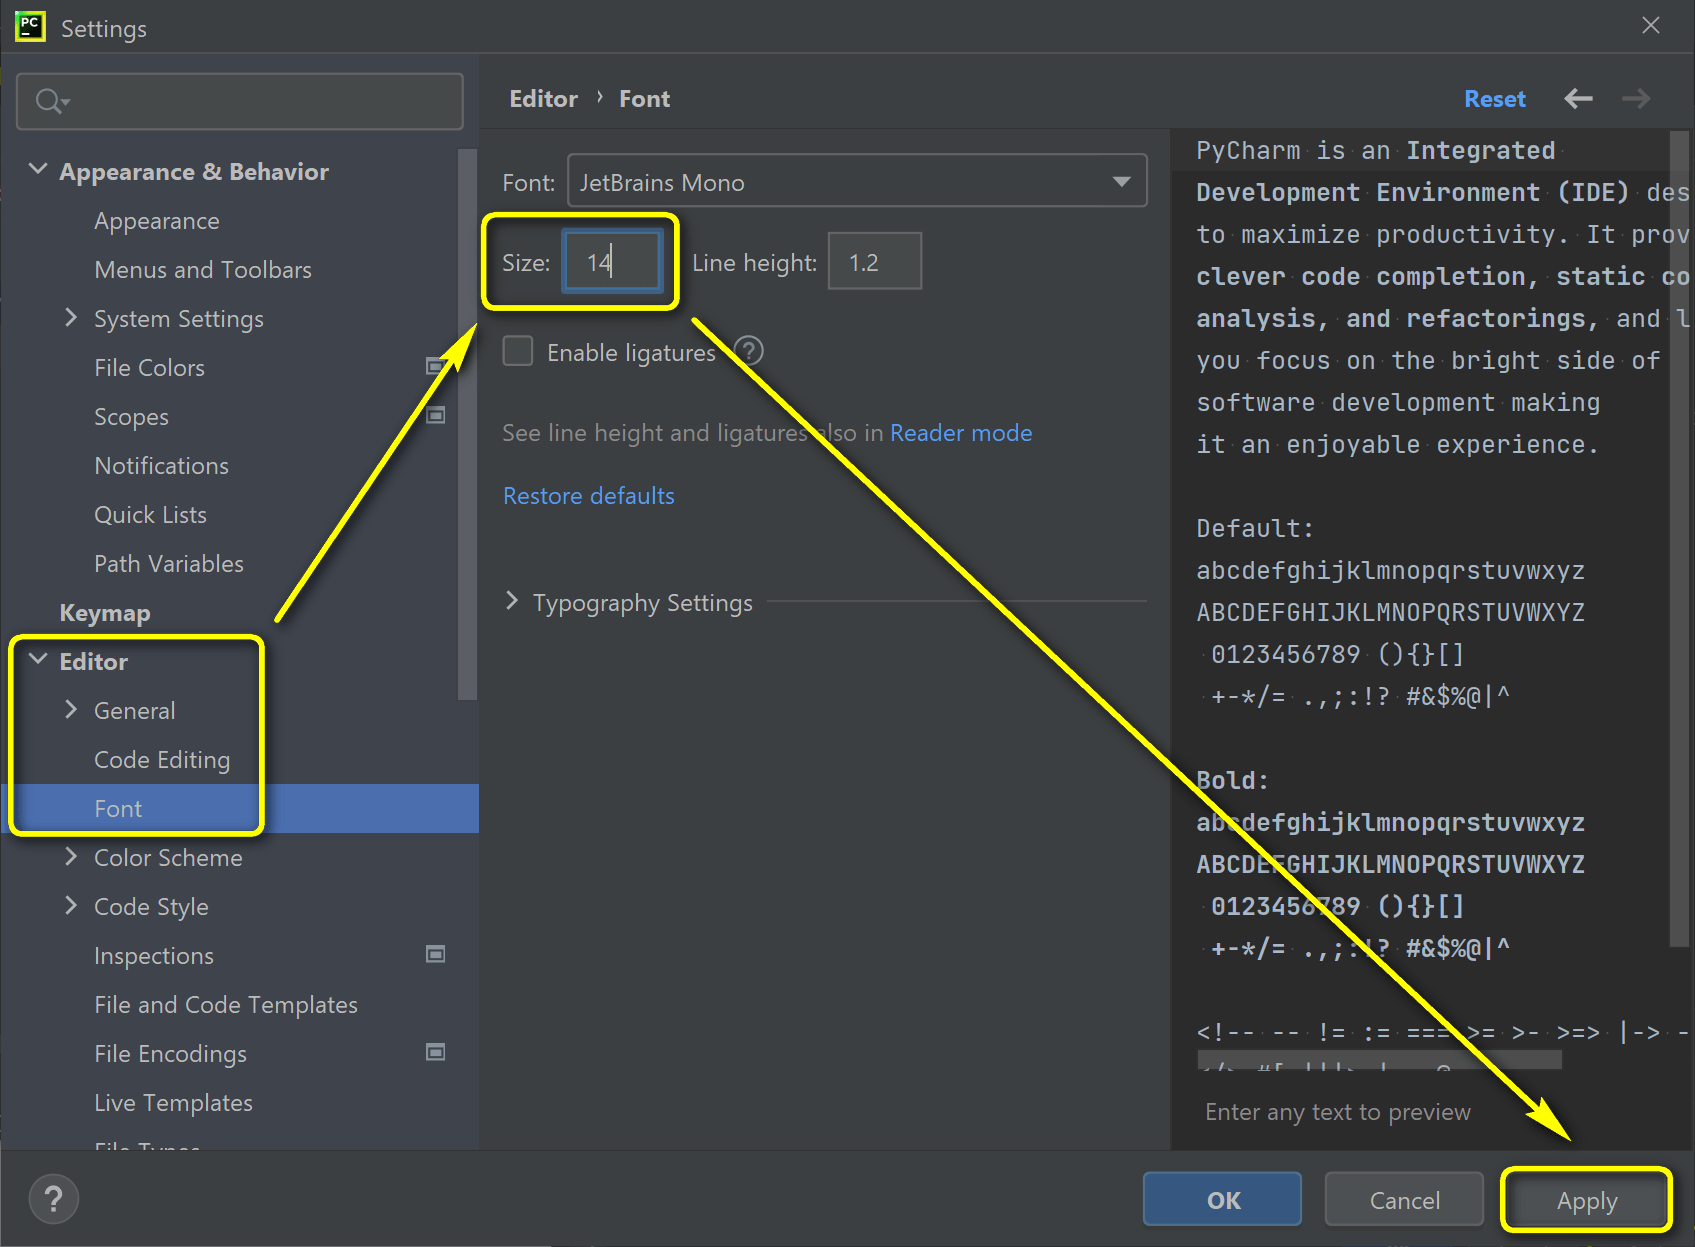
Task: Click project-level icon next to Scopes
Action: point(435,415)
